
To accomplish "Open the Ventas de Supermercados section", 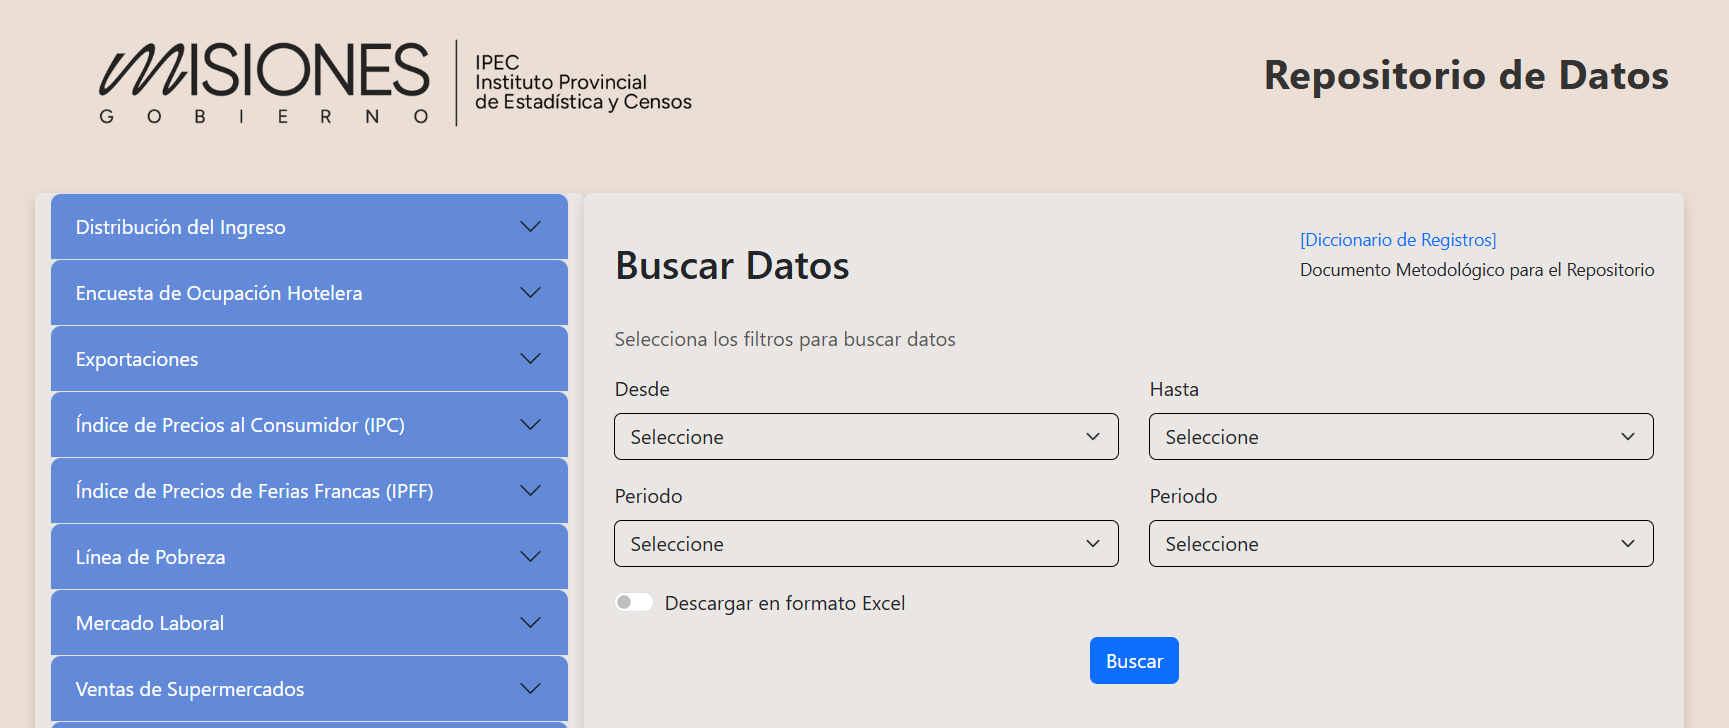I will pos(309,689).
